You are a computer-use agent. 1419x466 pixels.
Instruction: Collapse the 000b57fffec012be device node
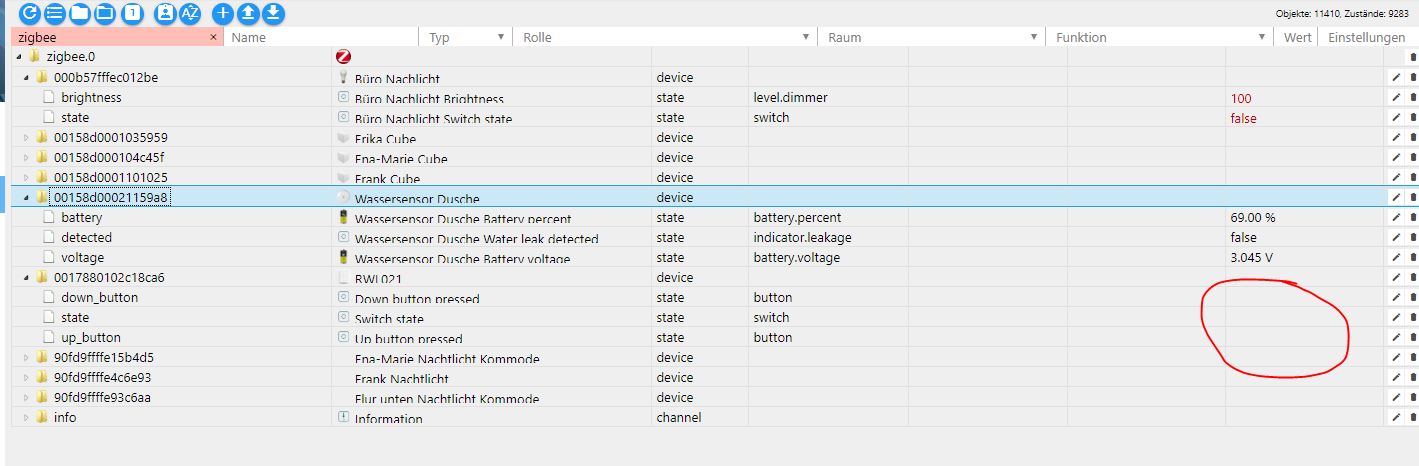27,77
